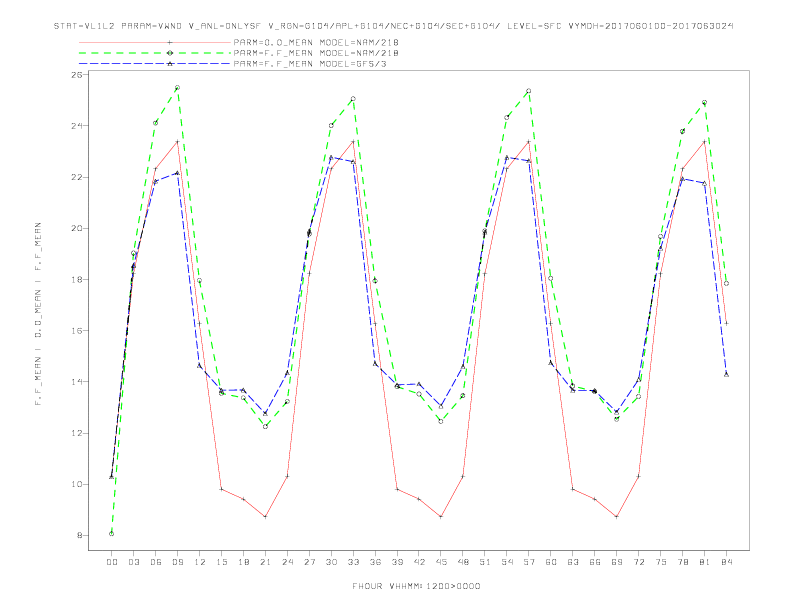Click red plus trough marker at hour 45

click(441, 517)
